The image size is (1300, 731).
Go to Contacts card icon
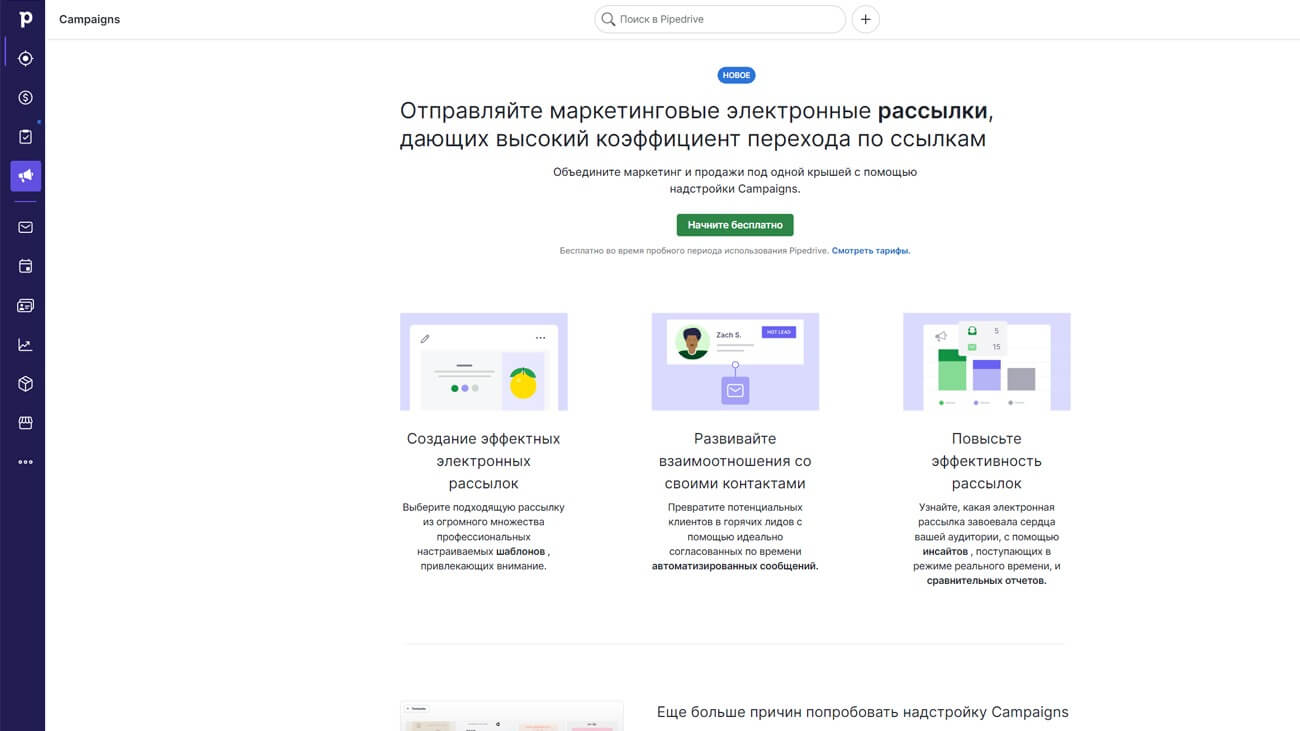click(25, 306)
